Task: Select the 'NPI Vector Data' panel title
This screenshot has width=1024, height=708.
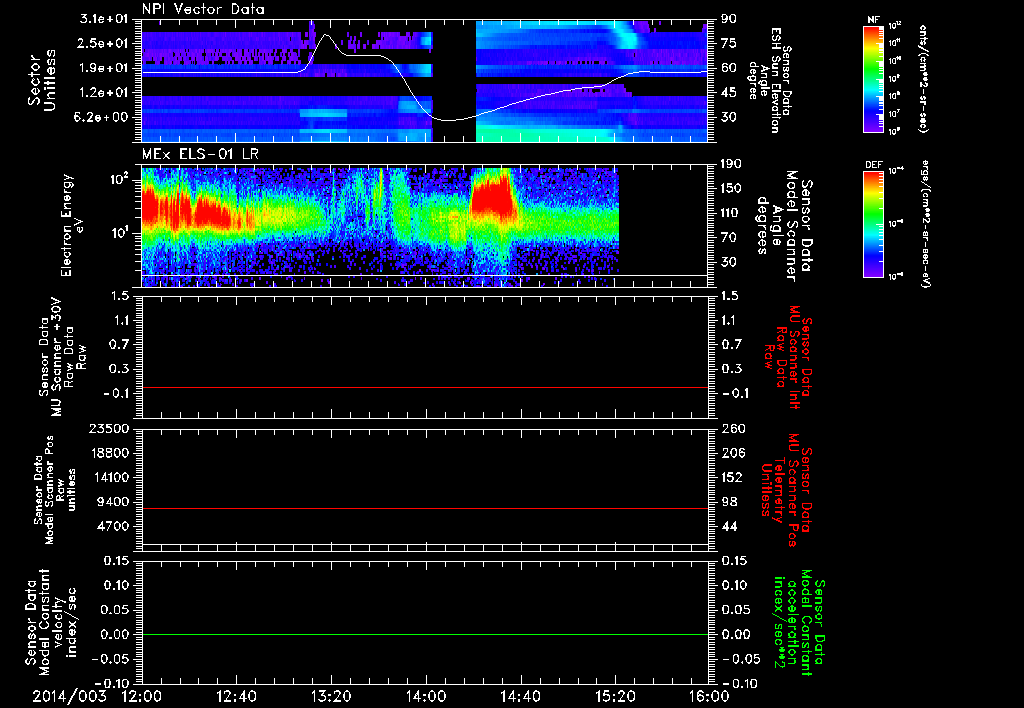Action: click(203, 9)
